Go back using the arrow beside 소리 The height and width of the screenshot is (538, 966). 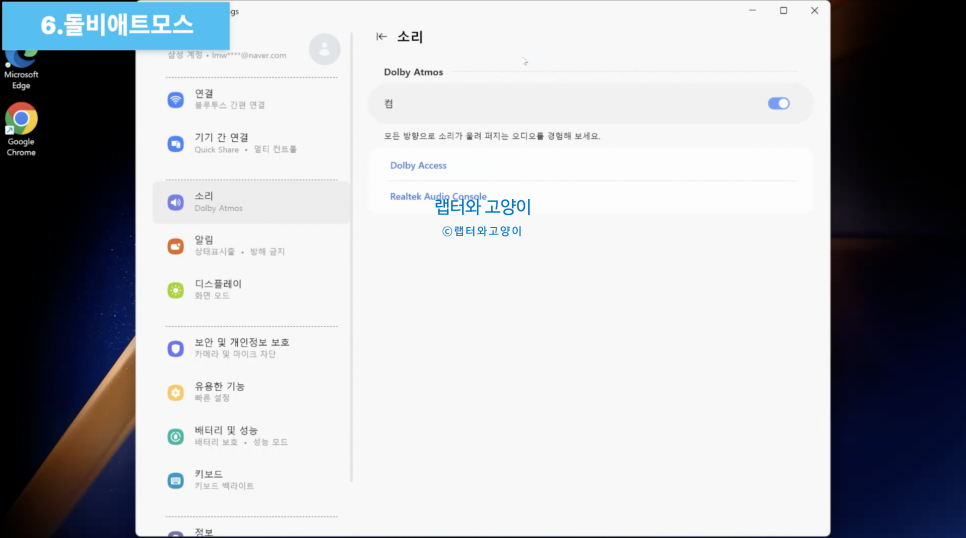[x=381, y=37]
